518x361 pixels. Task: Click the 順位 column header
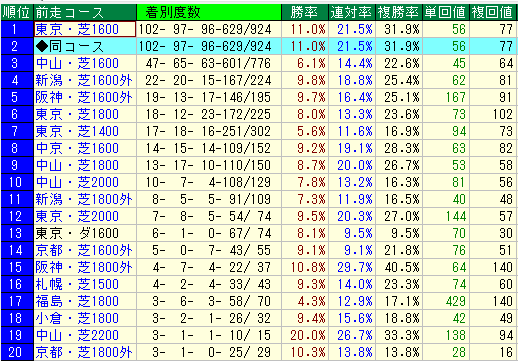pyautogui.click(x=17, y=13)
